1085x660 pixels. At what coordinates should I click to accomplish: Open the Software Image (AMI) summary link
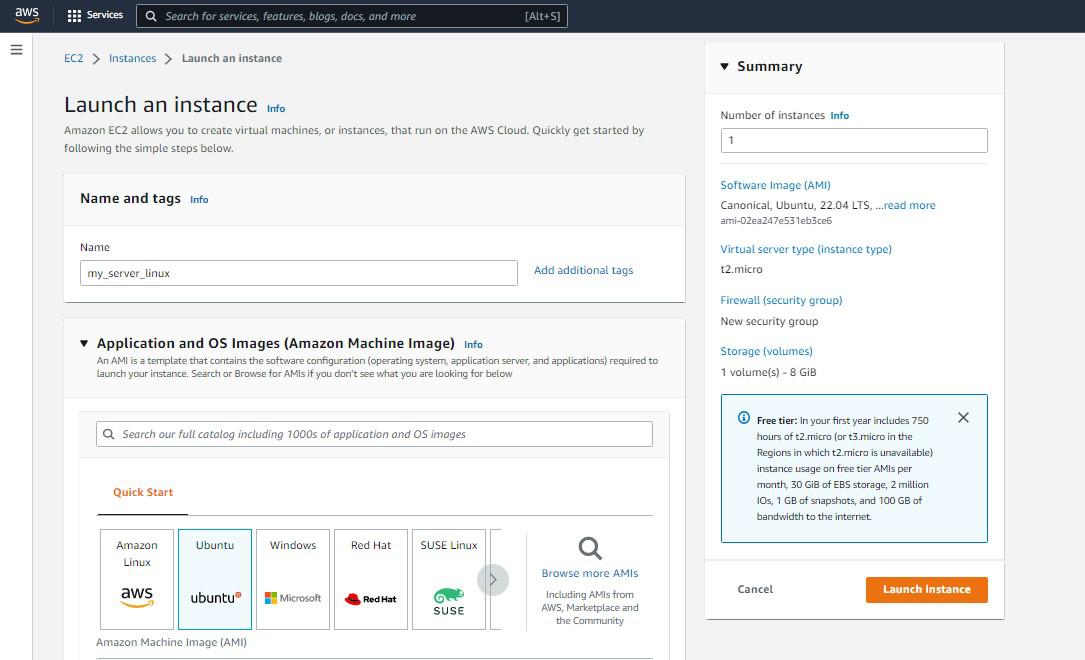(775, 185)
